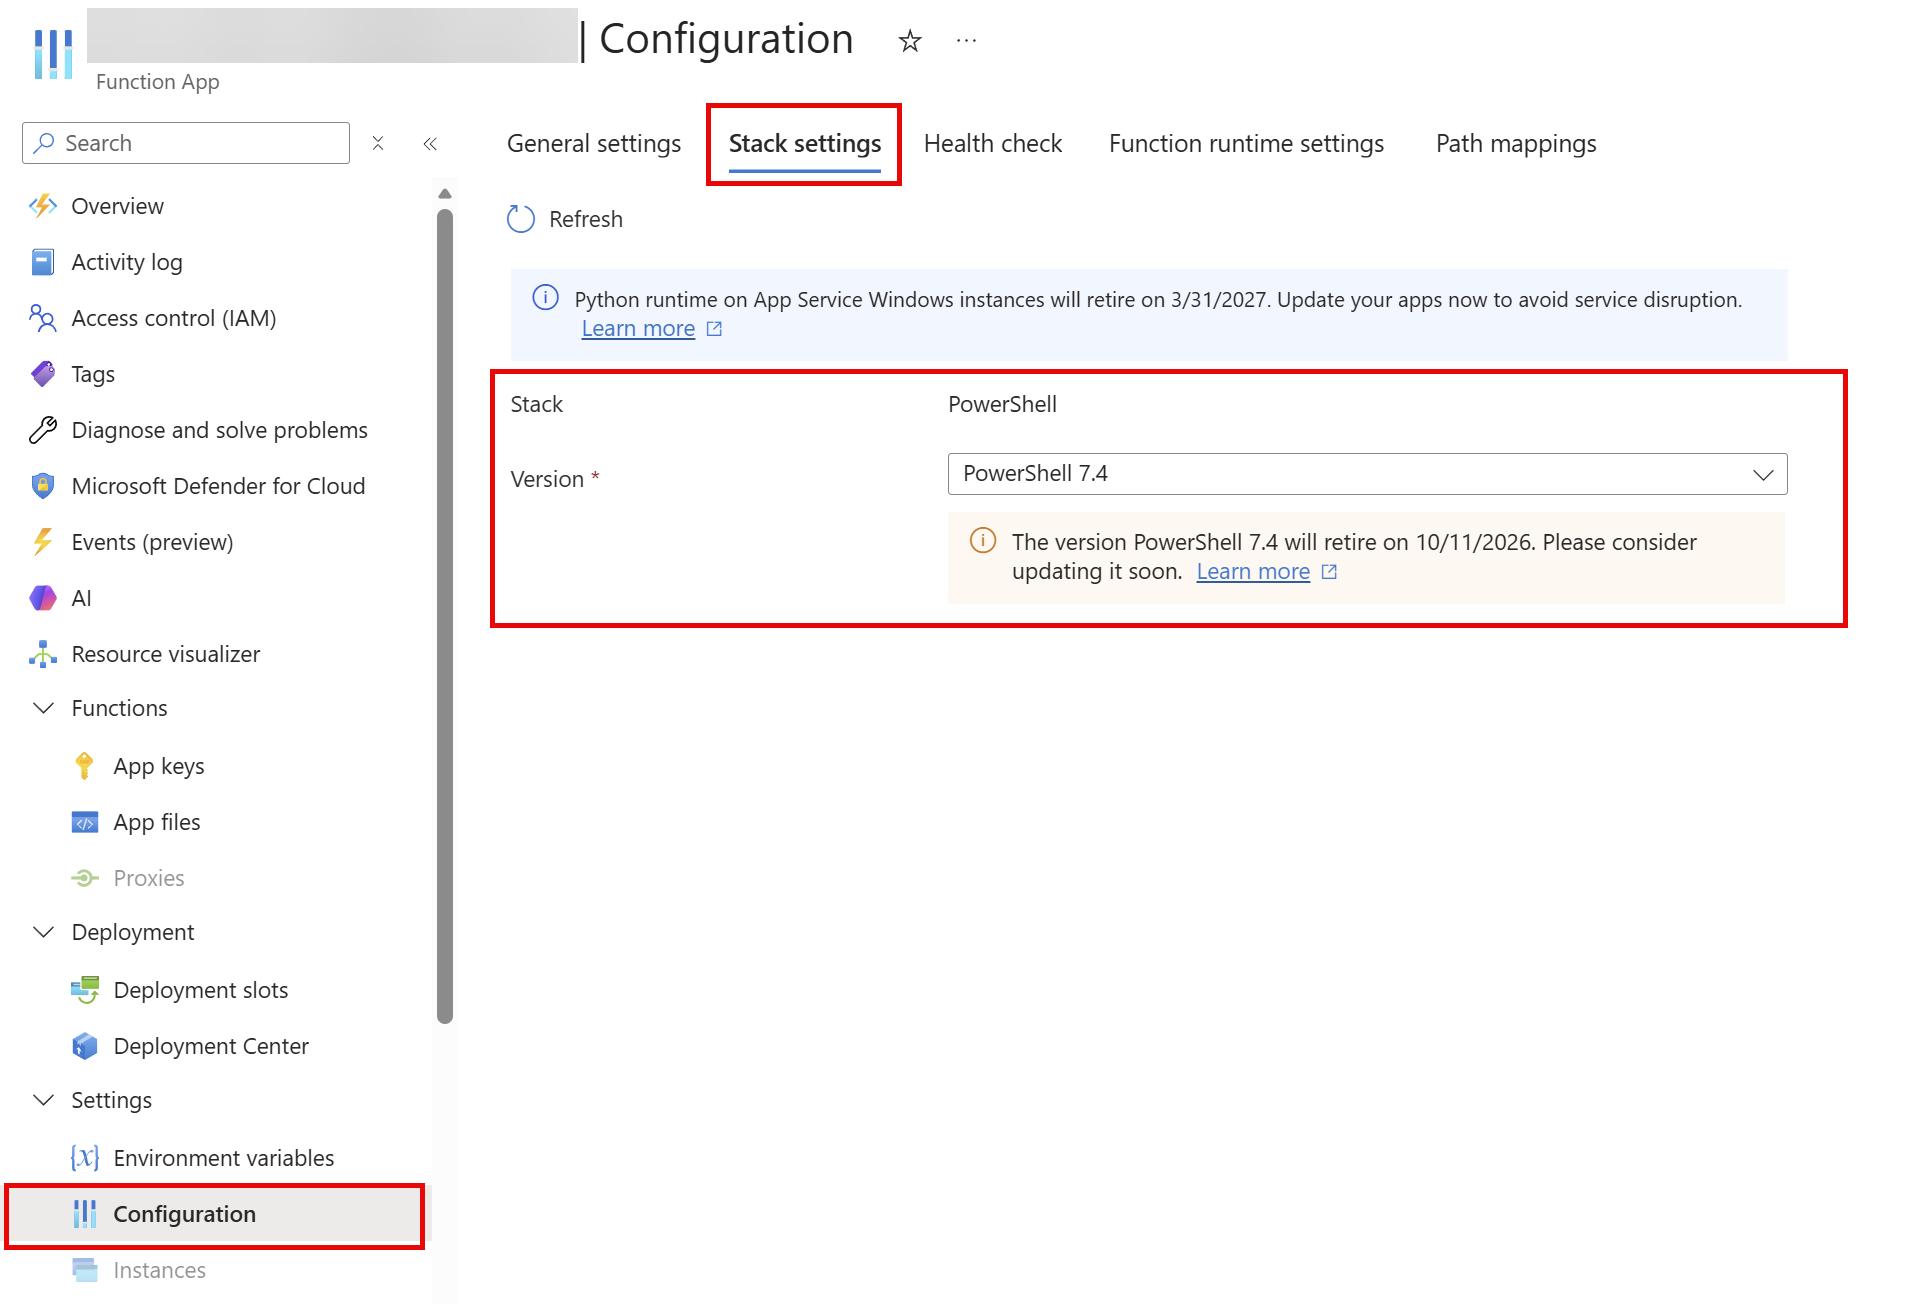Viewport: 1930px width, 1304px height.
Task: Open the Overview page
Action: tap(117, 206)
